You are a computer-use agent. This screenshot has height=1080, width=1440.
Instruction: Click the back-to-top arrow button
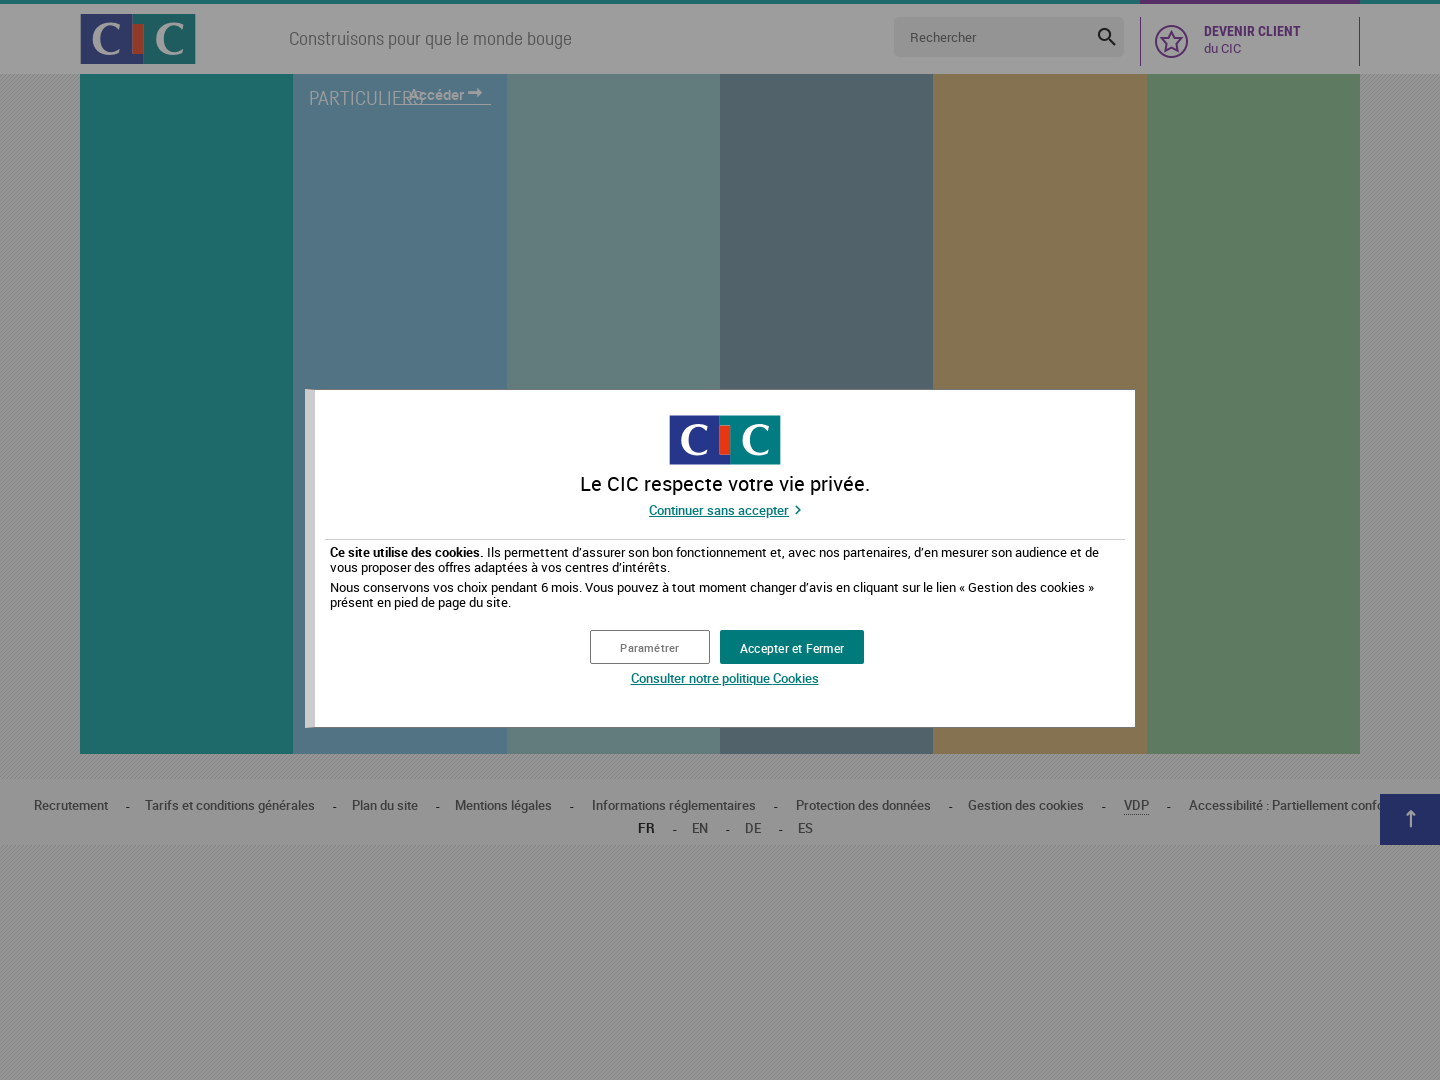tap(1410, 819)
